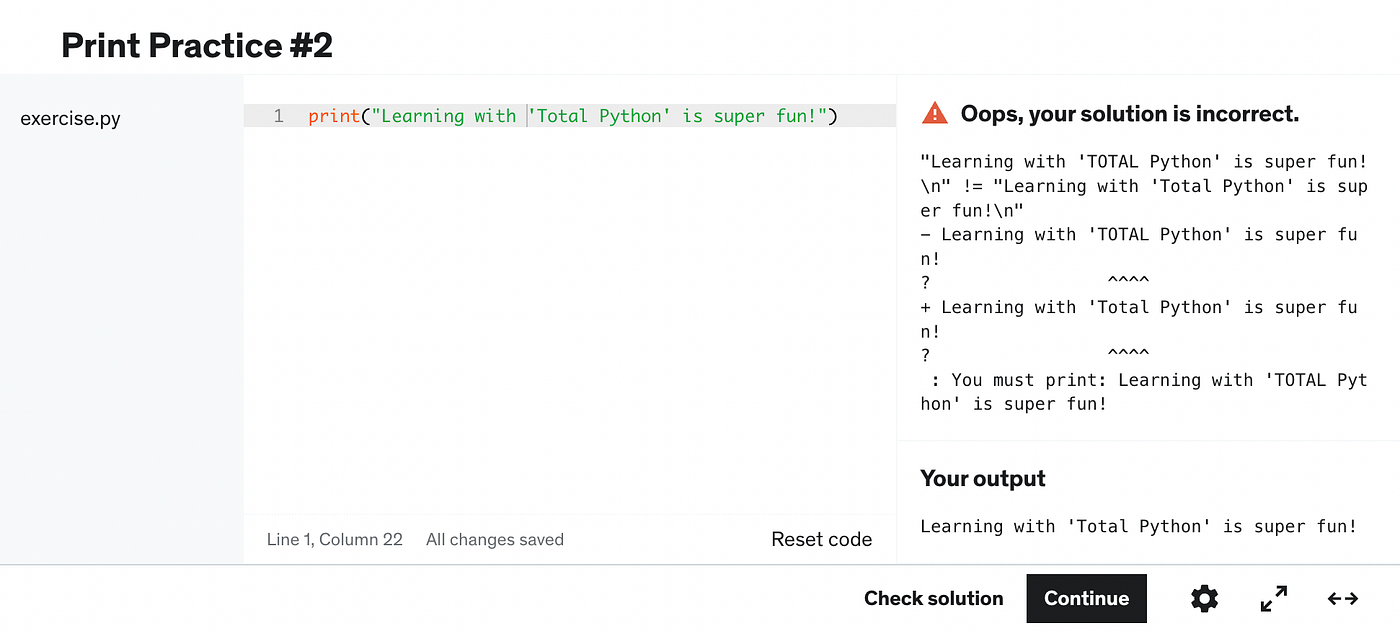Click the Continue button

1086,598
